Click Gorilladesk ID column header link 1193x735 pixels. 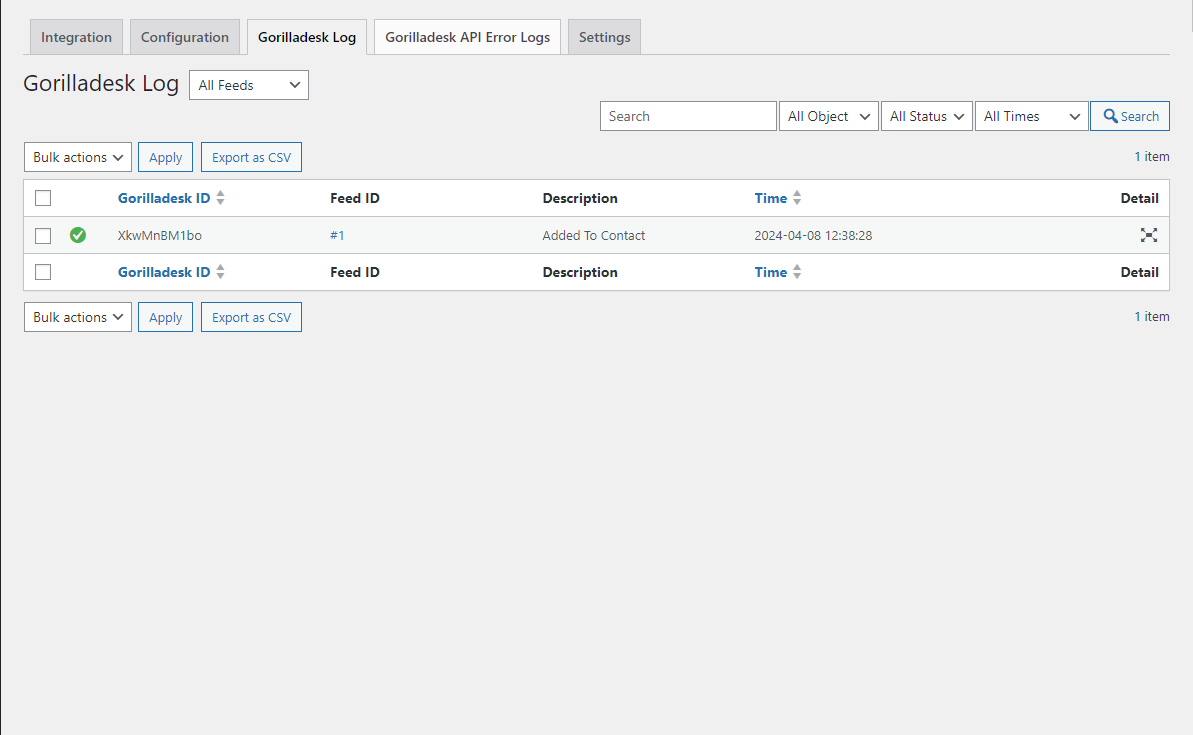pos(164,198)
